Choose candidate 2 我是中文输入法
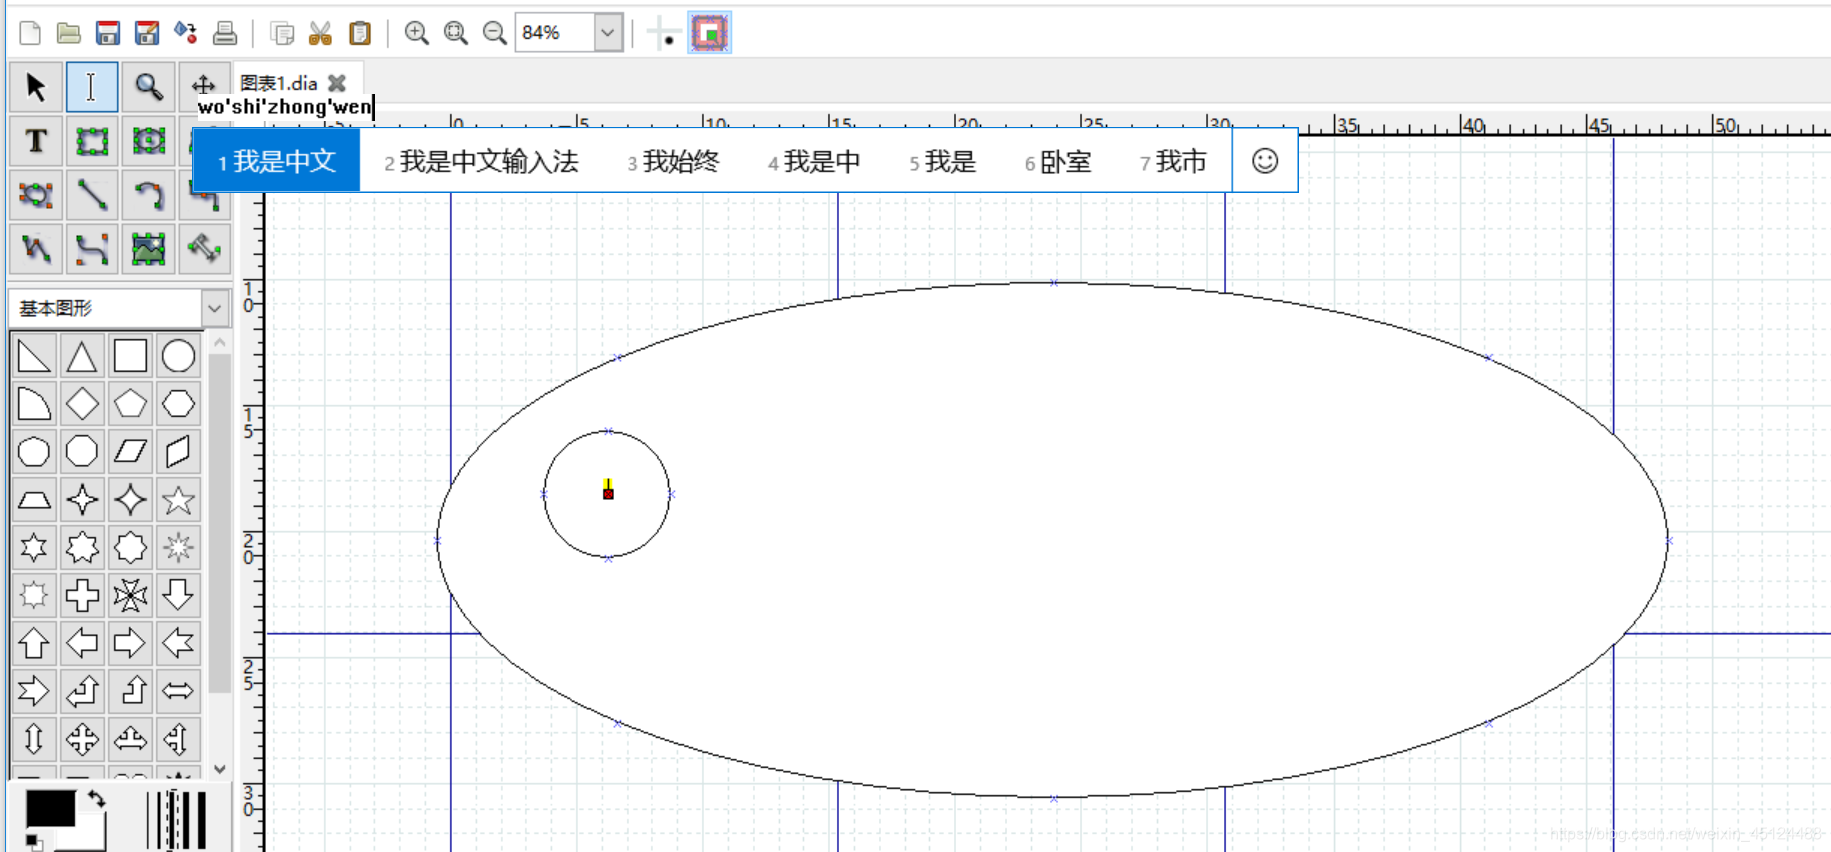Image resolution: width=1831 pixels, height=852 pixels. [x=481, y=161]
